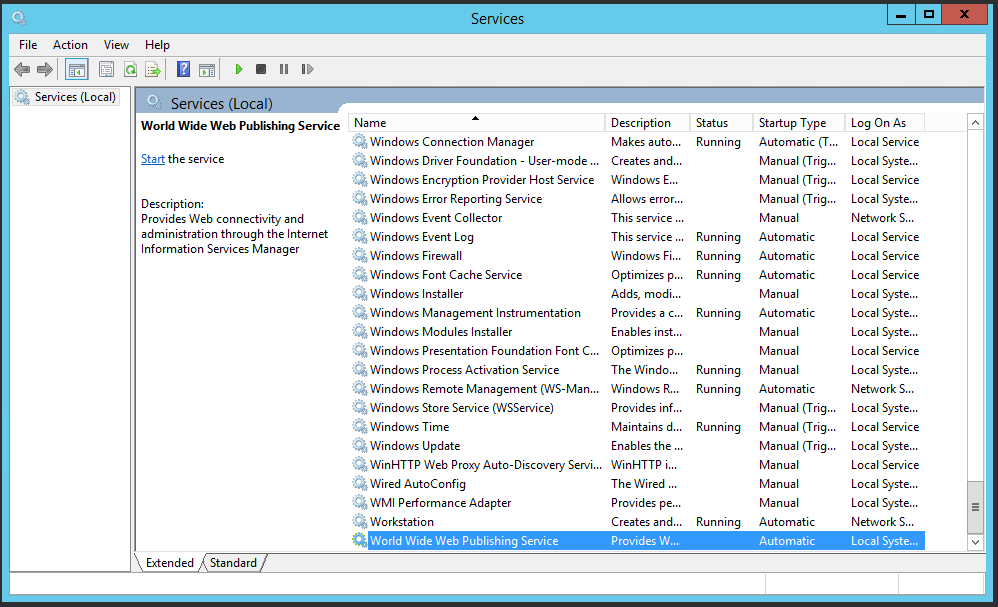Select the Windows Management Instrumentation service
This screenshot has width=998, height=607.
[x=638, y=312]
